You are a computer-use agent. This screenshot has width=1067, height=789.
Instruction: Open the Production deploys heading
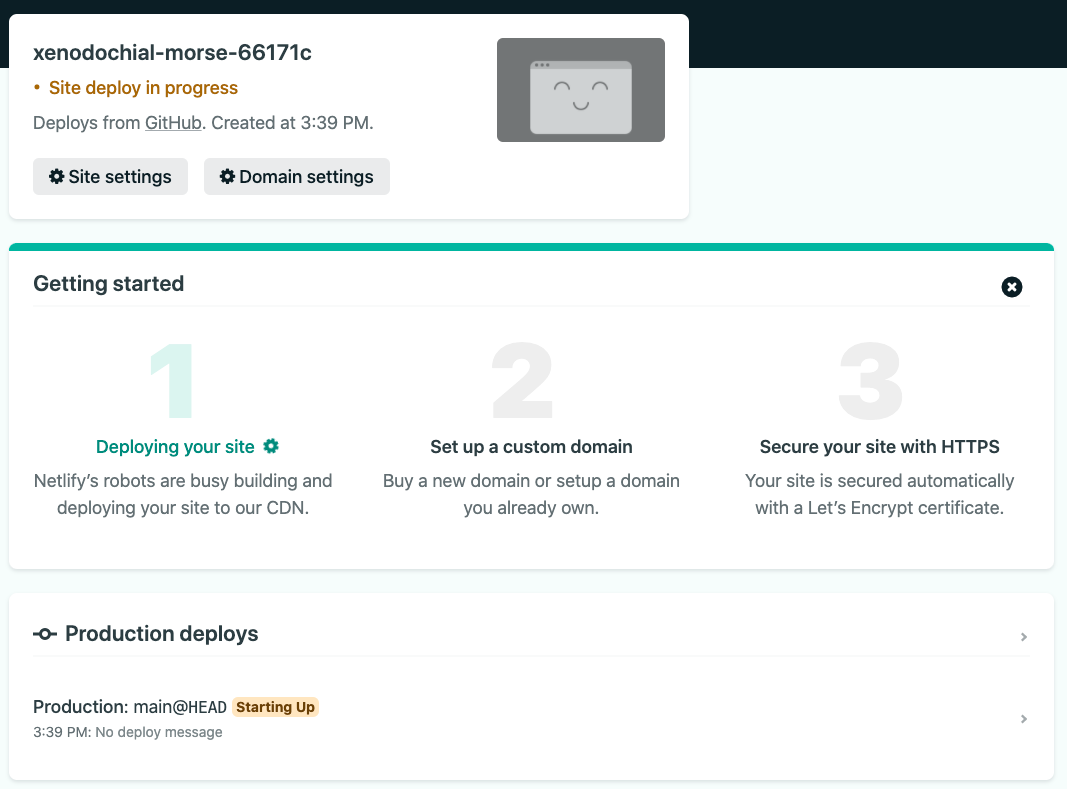(x=161, y=634)
